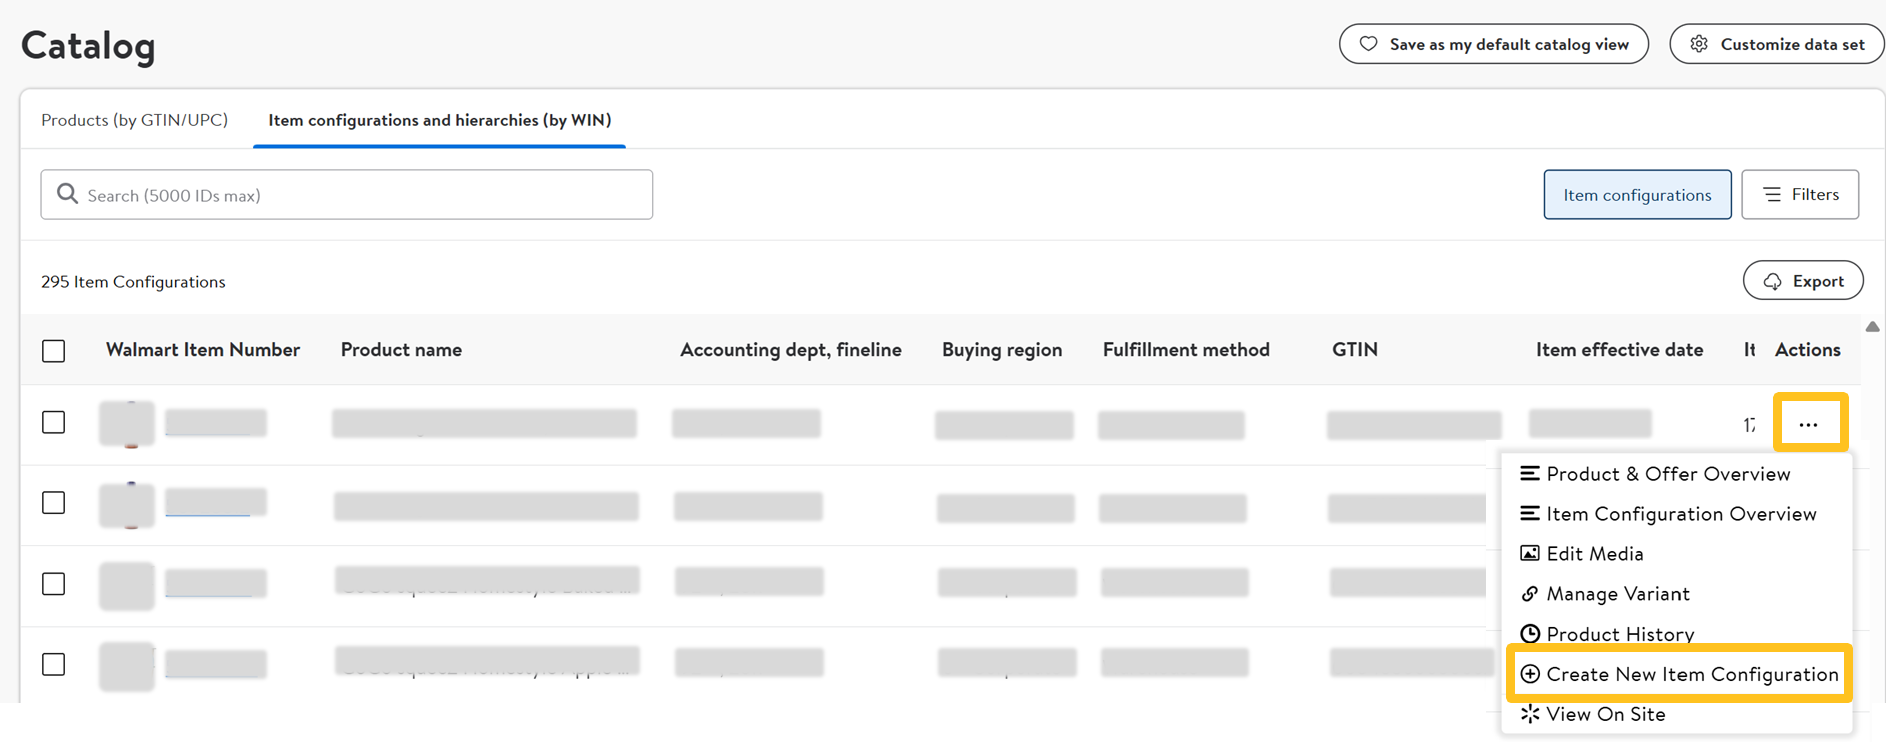Check the first row's checkbox
Viewport: 1886px width, 742px height.
point(54,422)
